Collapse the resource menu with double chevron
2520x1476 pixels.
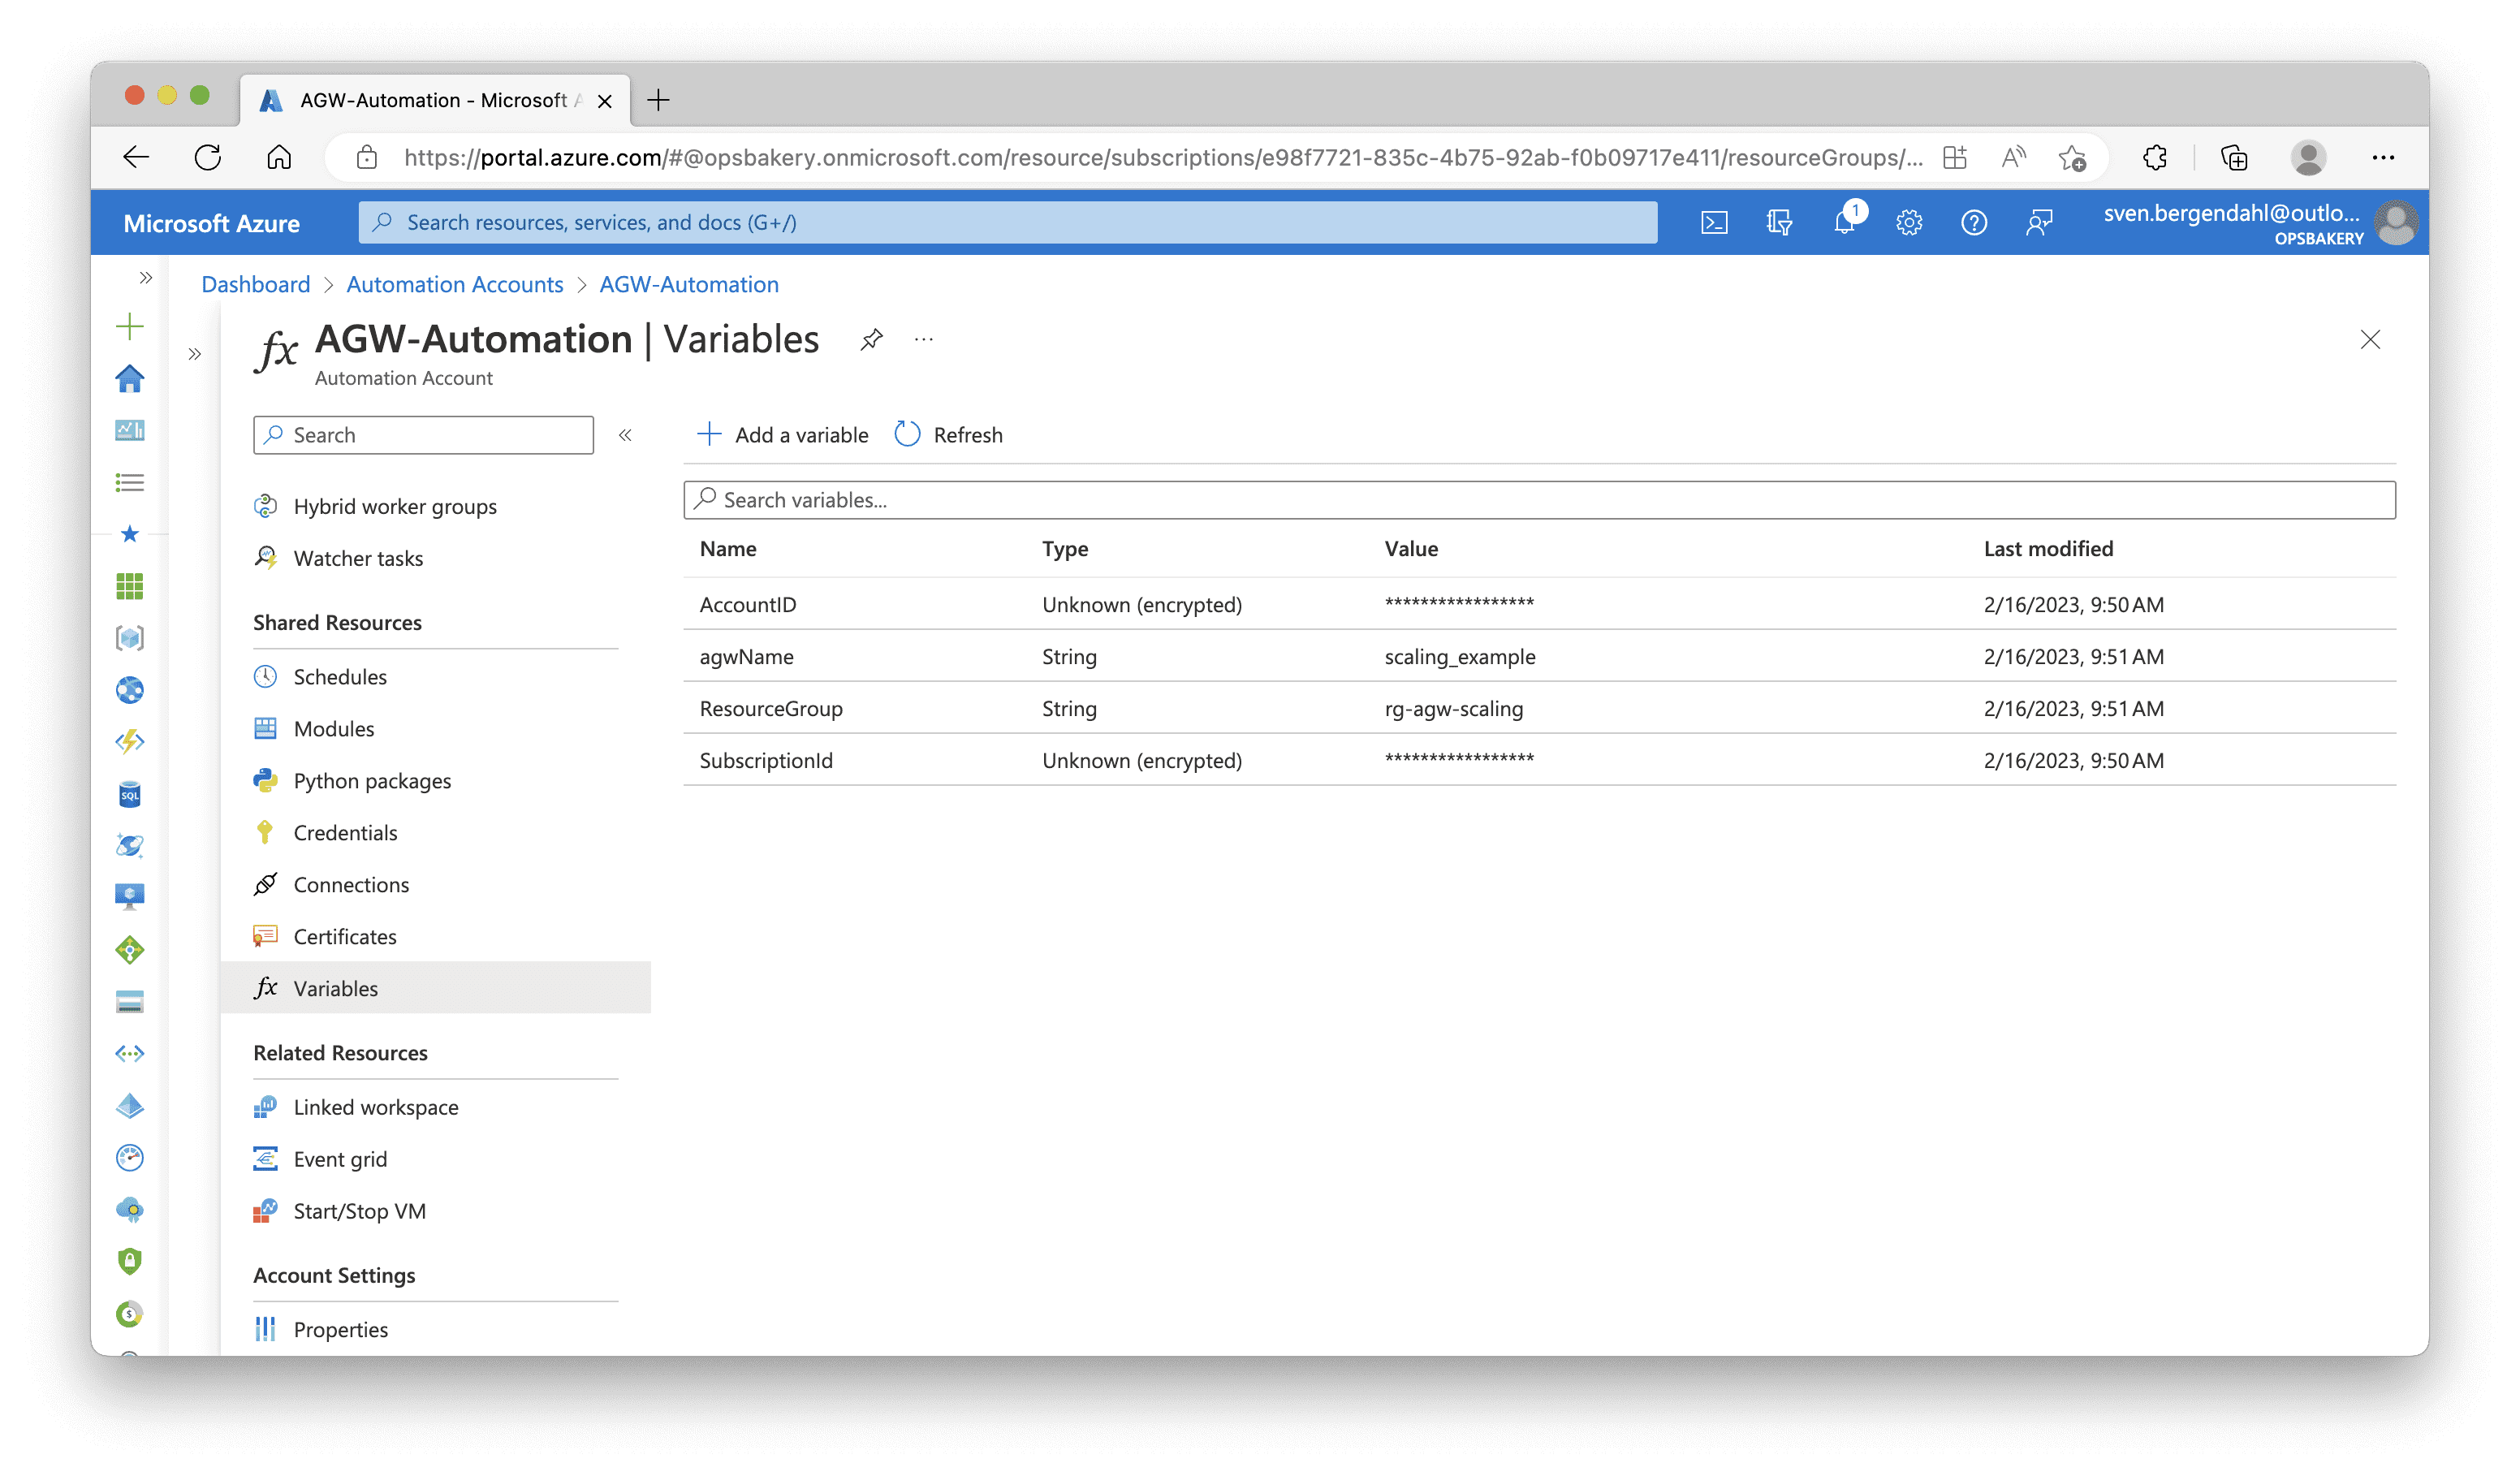tap(625, 435)
